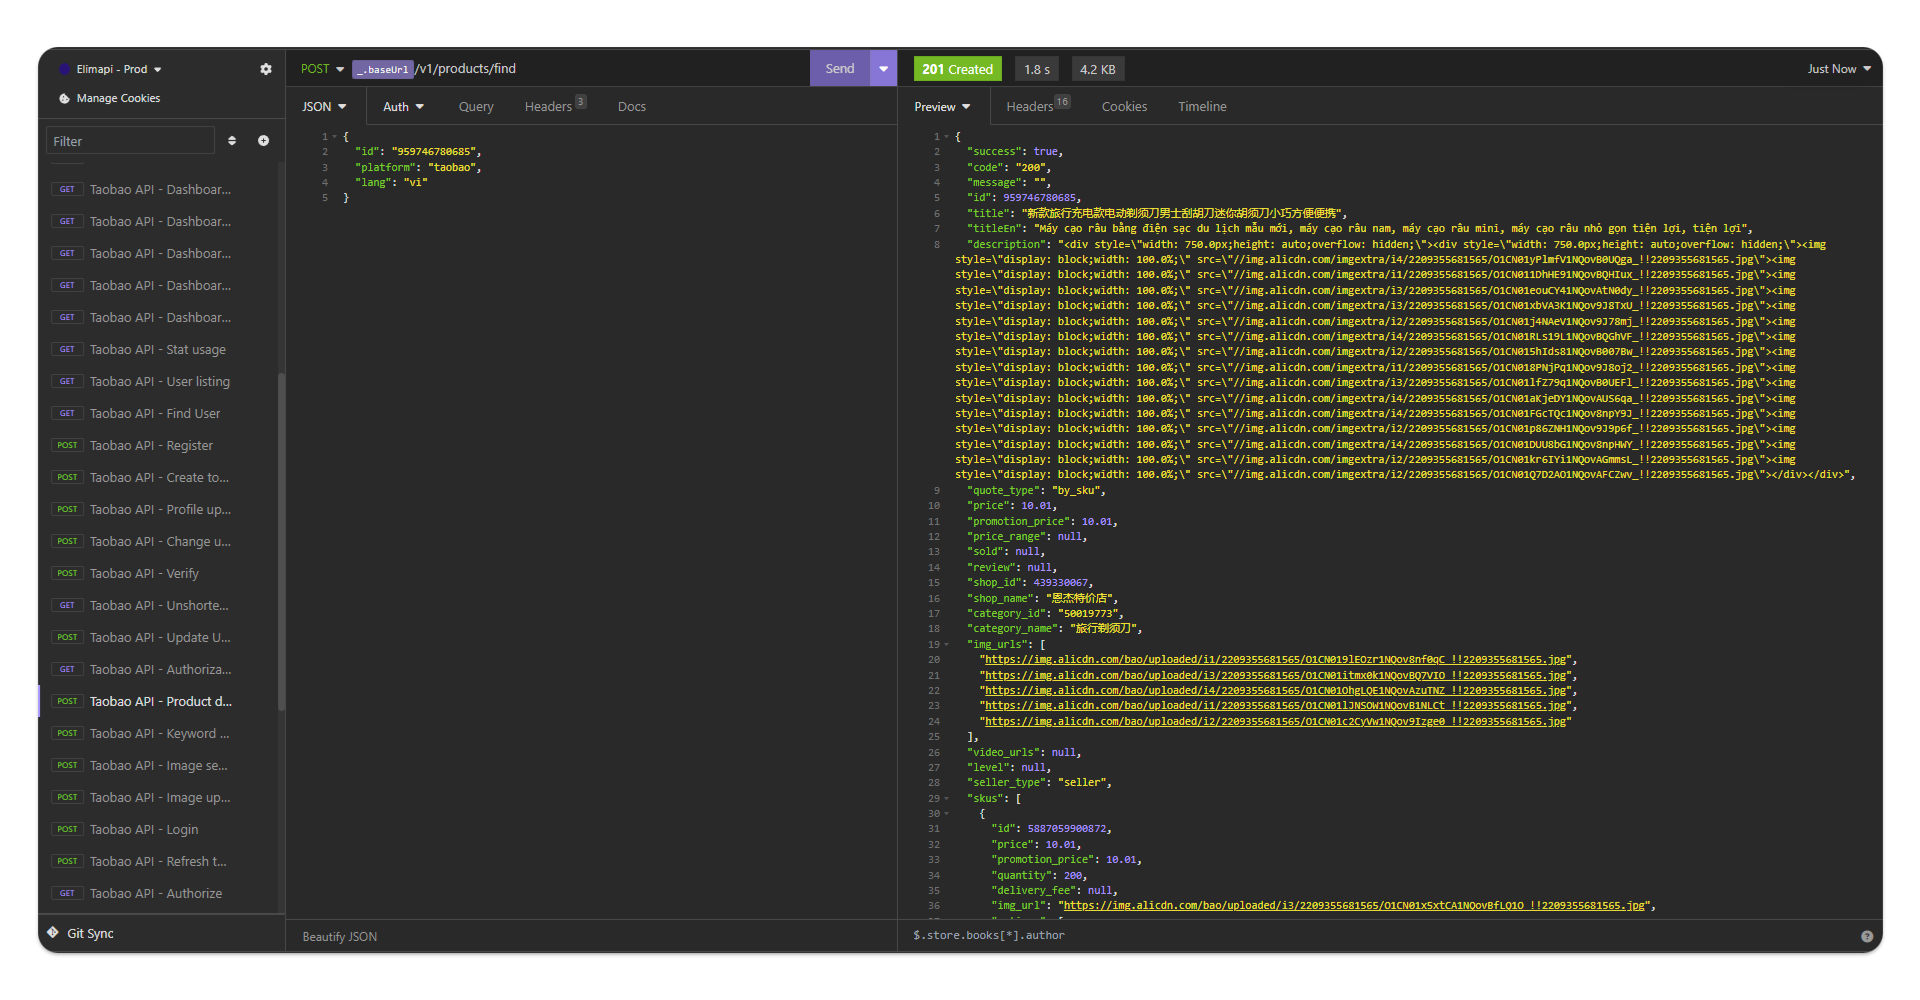The image size is (1920, 1000).
Task: Collapse the img_urls array in response
Action: point(946,645)
